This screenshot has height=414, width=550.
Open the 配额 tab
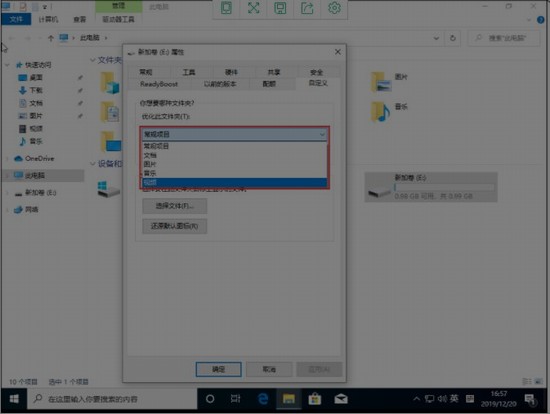[269, 84]
